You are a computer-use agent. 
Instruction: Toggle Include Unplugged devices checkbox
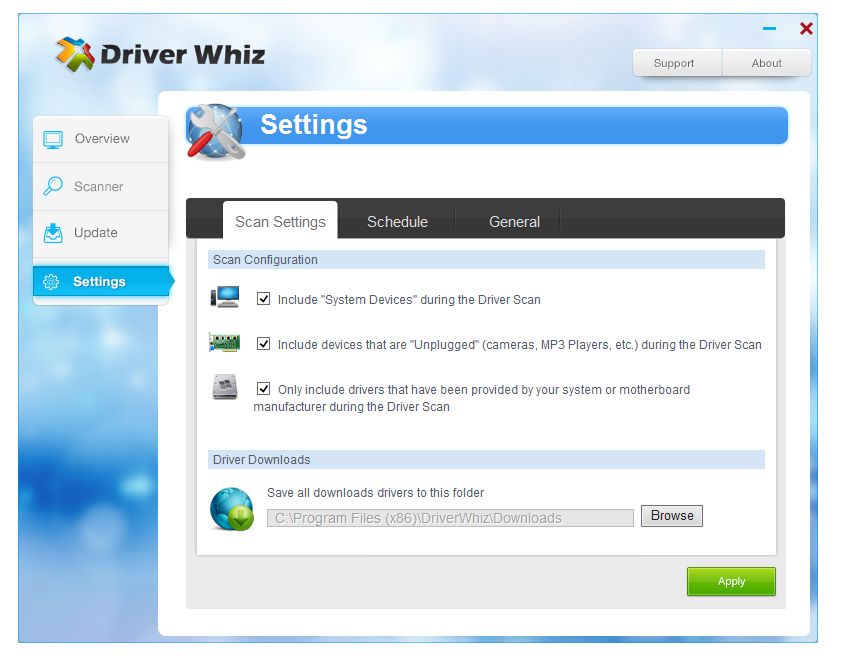pyautogui.click(x=263, y=344)
